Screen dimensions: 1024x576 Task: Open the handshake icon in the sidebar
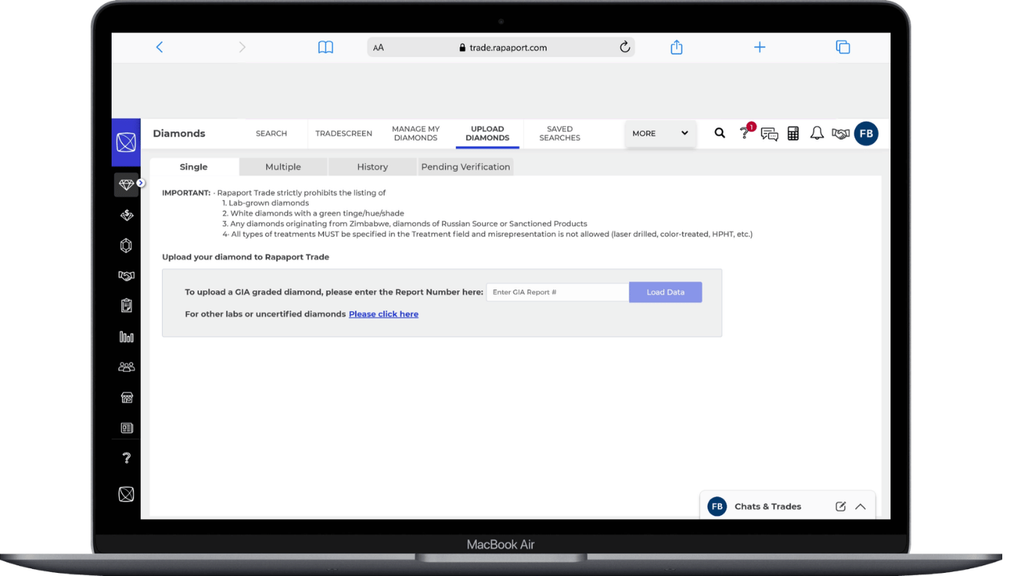(x=126, y=276)
